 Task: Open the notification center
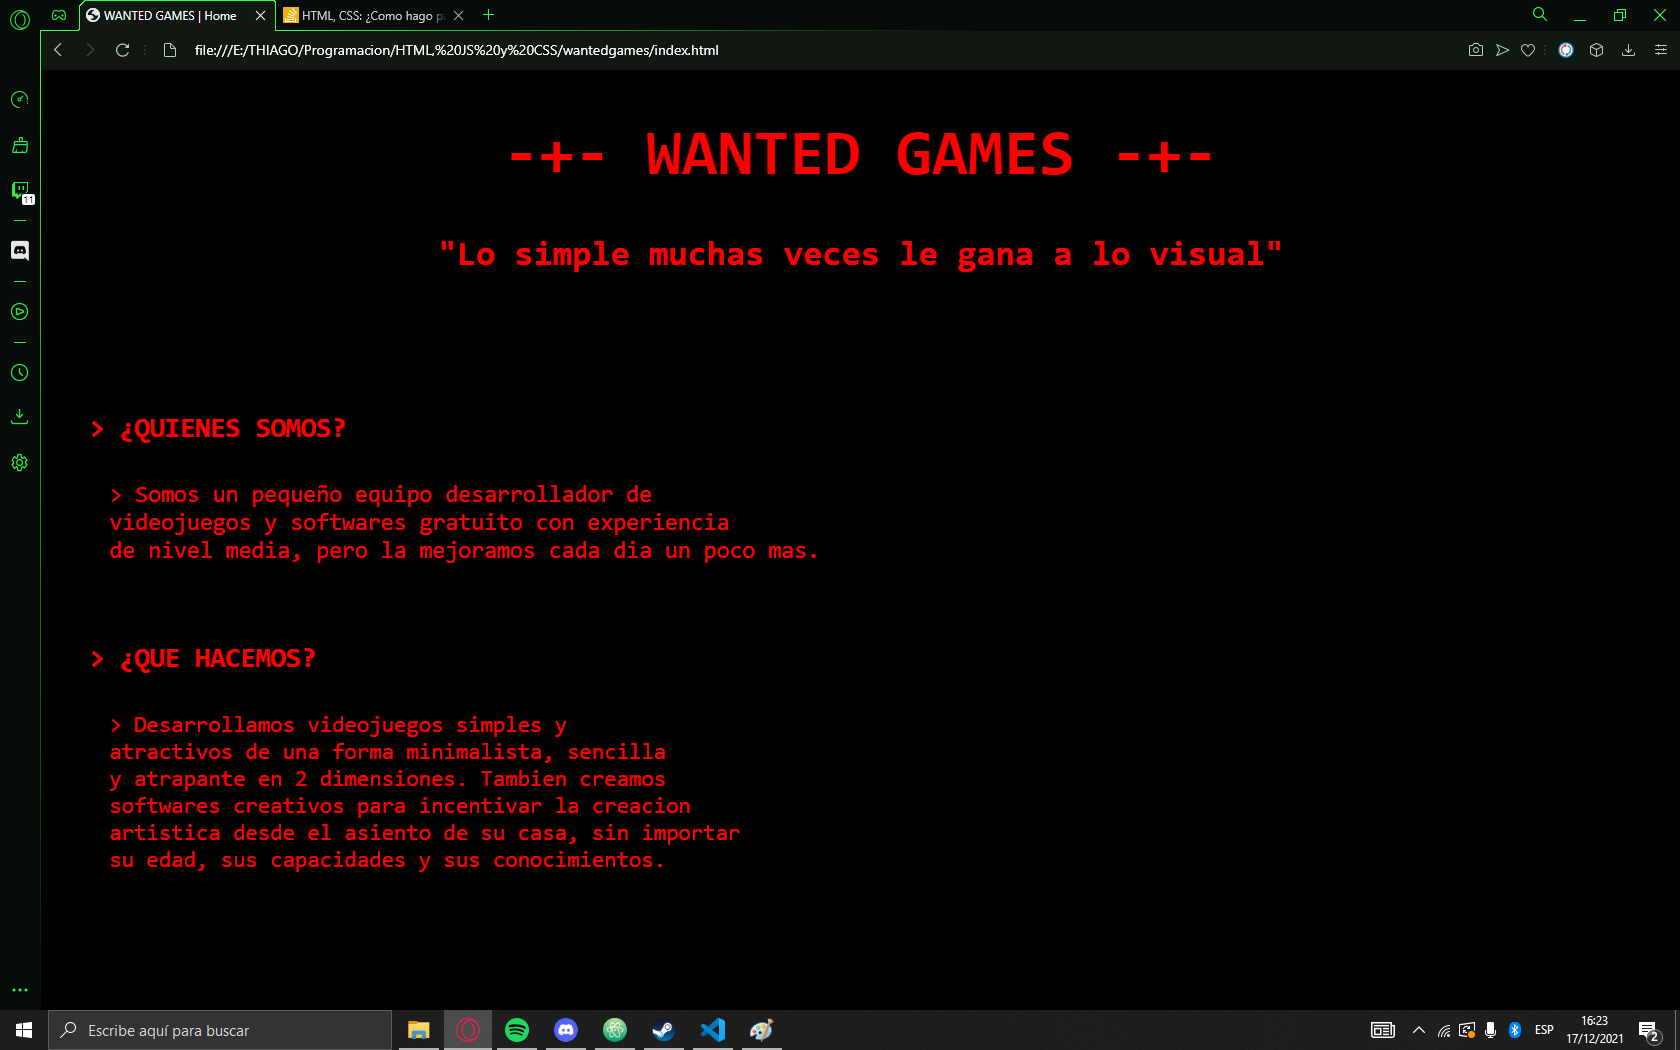pos(1649,1031)
